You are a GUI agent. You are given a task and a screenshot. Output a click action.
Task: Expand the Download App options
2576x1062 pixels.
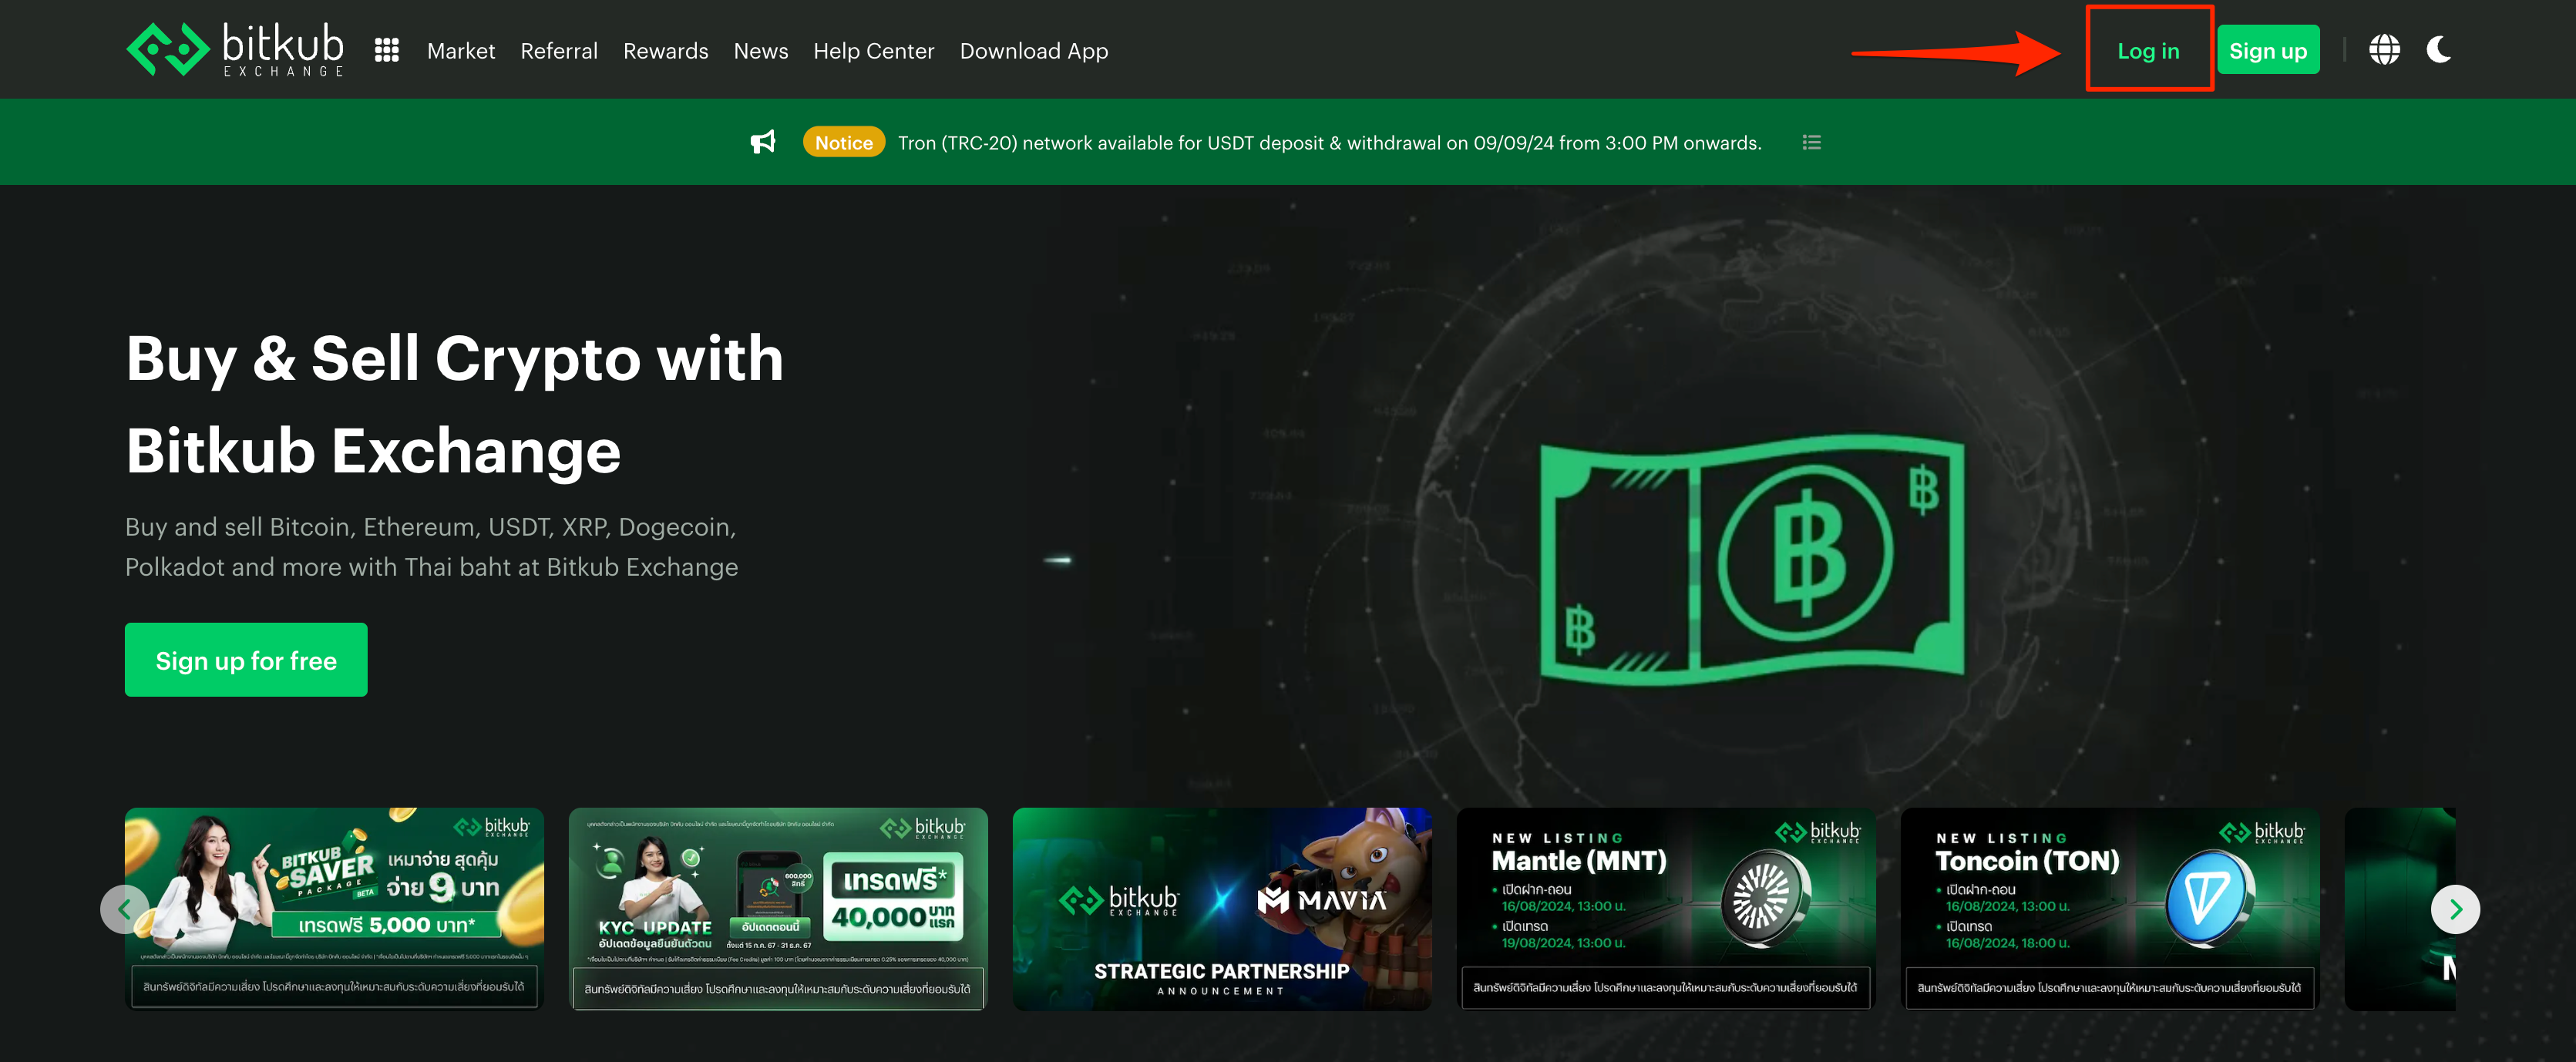pos(1034,50)
